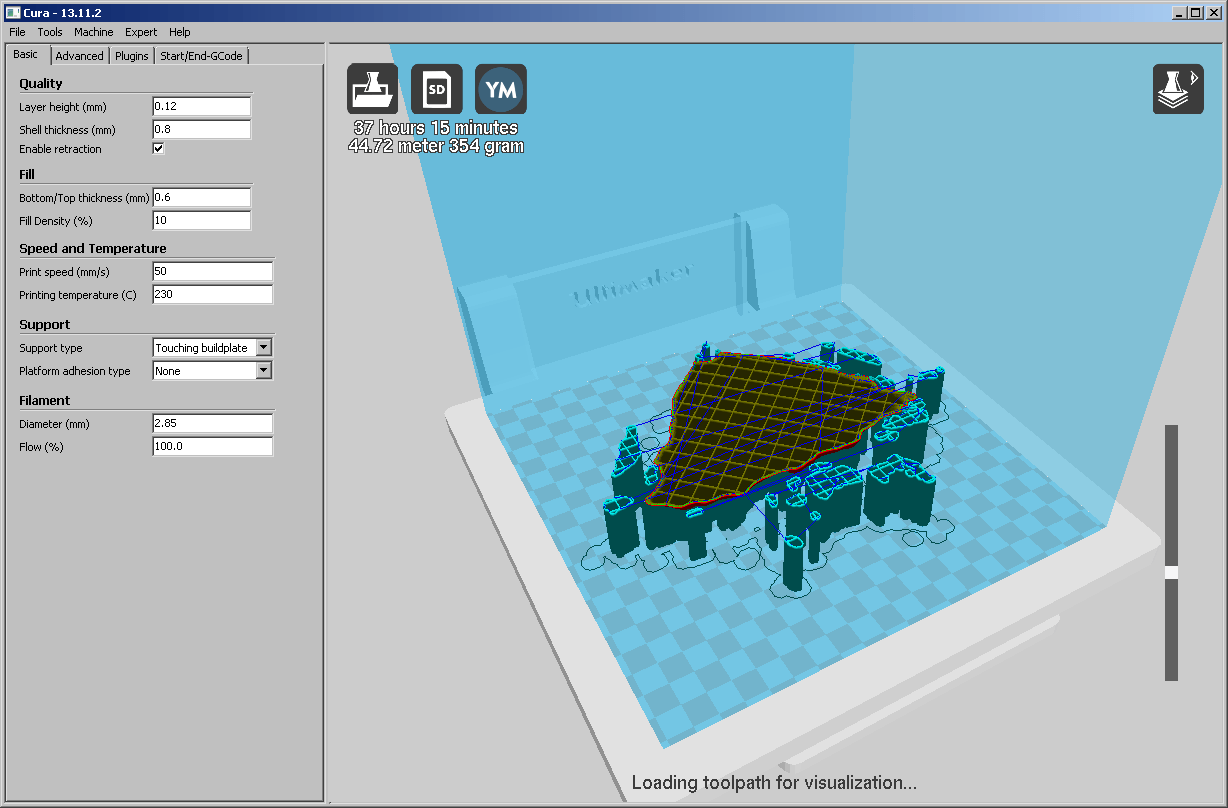Viewport: 1228px width, 808px height.
Task: Switch to the Basic tab
Action: 26,54
